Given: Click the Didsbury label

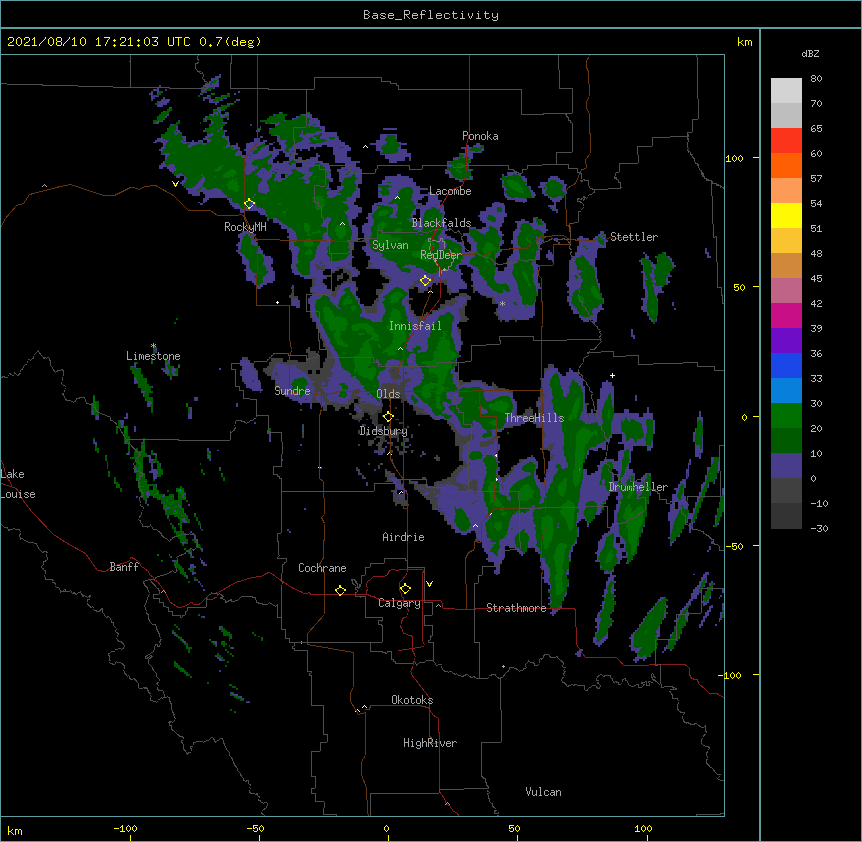Looking at the screenshot, I should click(x=383, y=431).
